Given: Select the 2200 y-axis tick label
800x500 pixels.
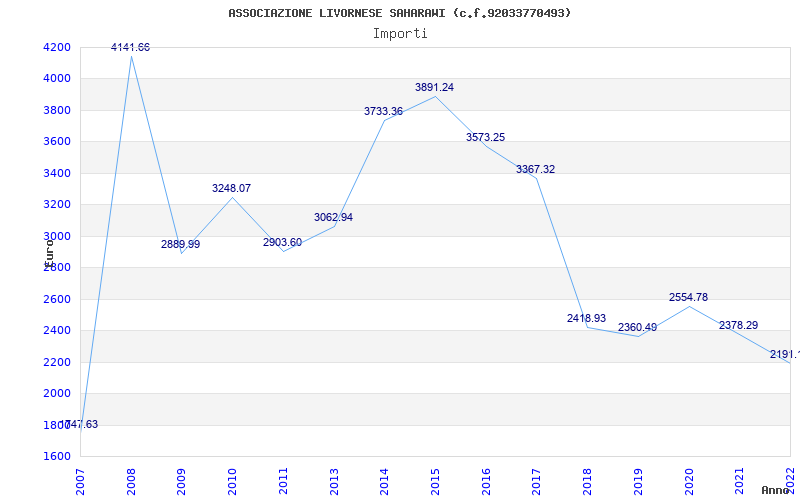Looking at the screenshot, I should 57,362.
